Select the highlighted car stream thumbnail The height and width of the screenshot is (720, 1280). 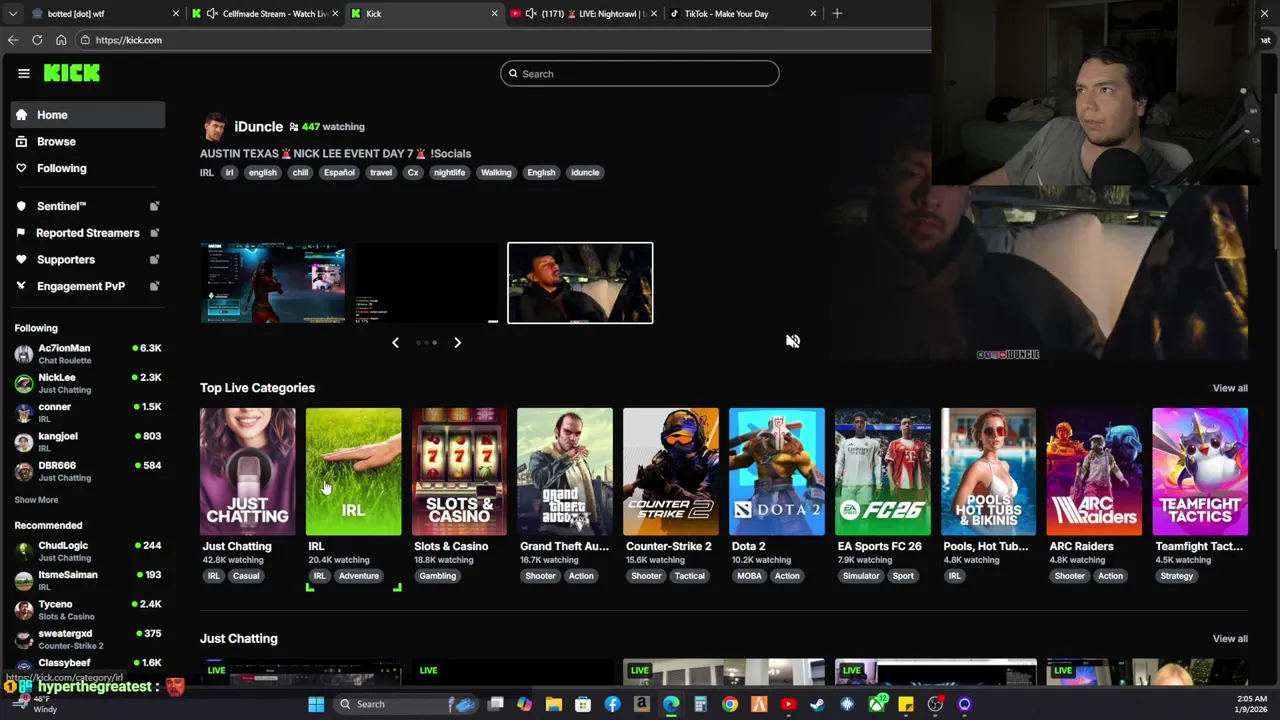tap(580, 283)
